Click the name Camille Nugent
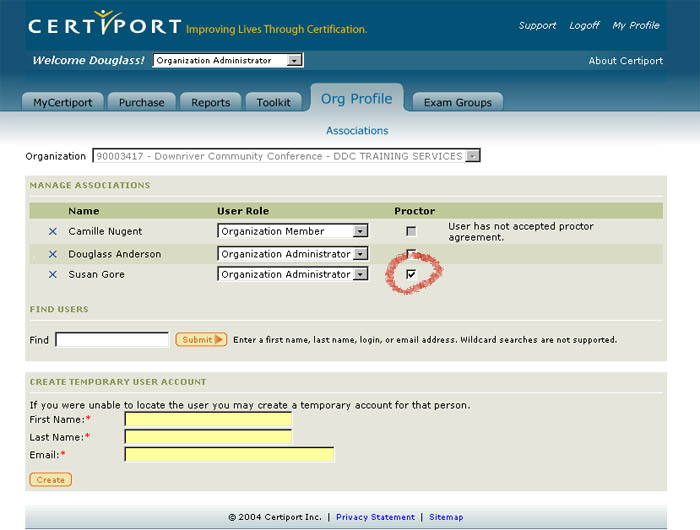This screenshot has height=530, width=700. 105,231
